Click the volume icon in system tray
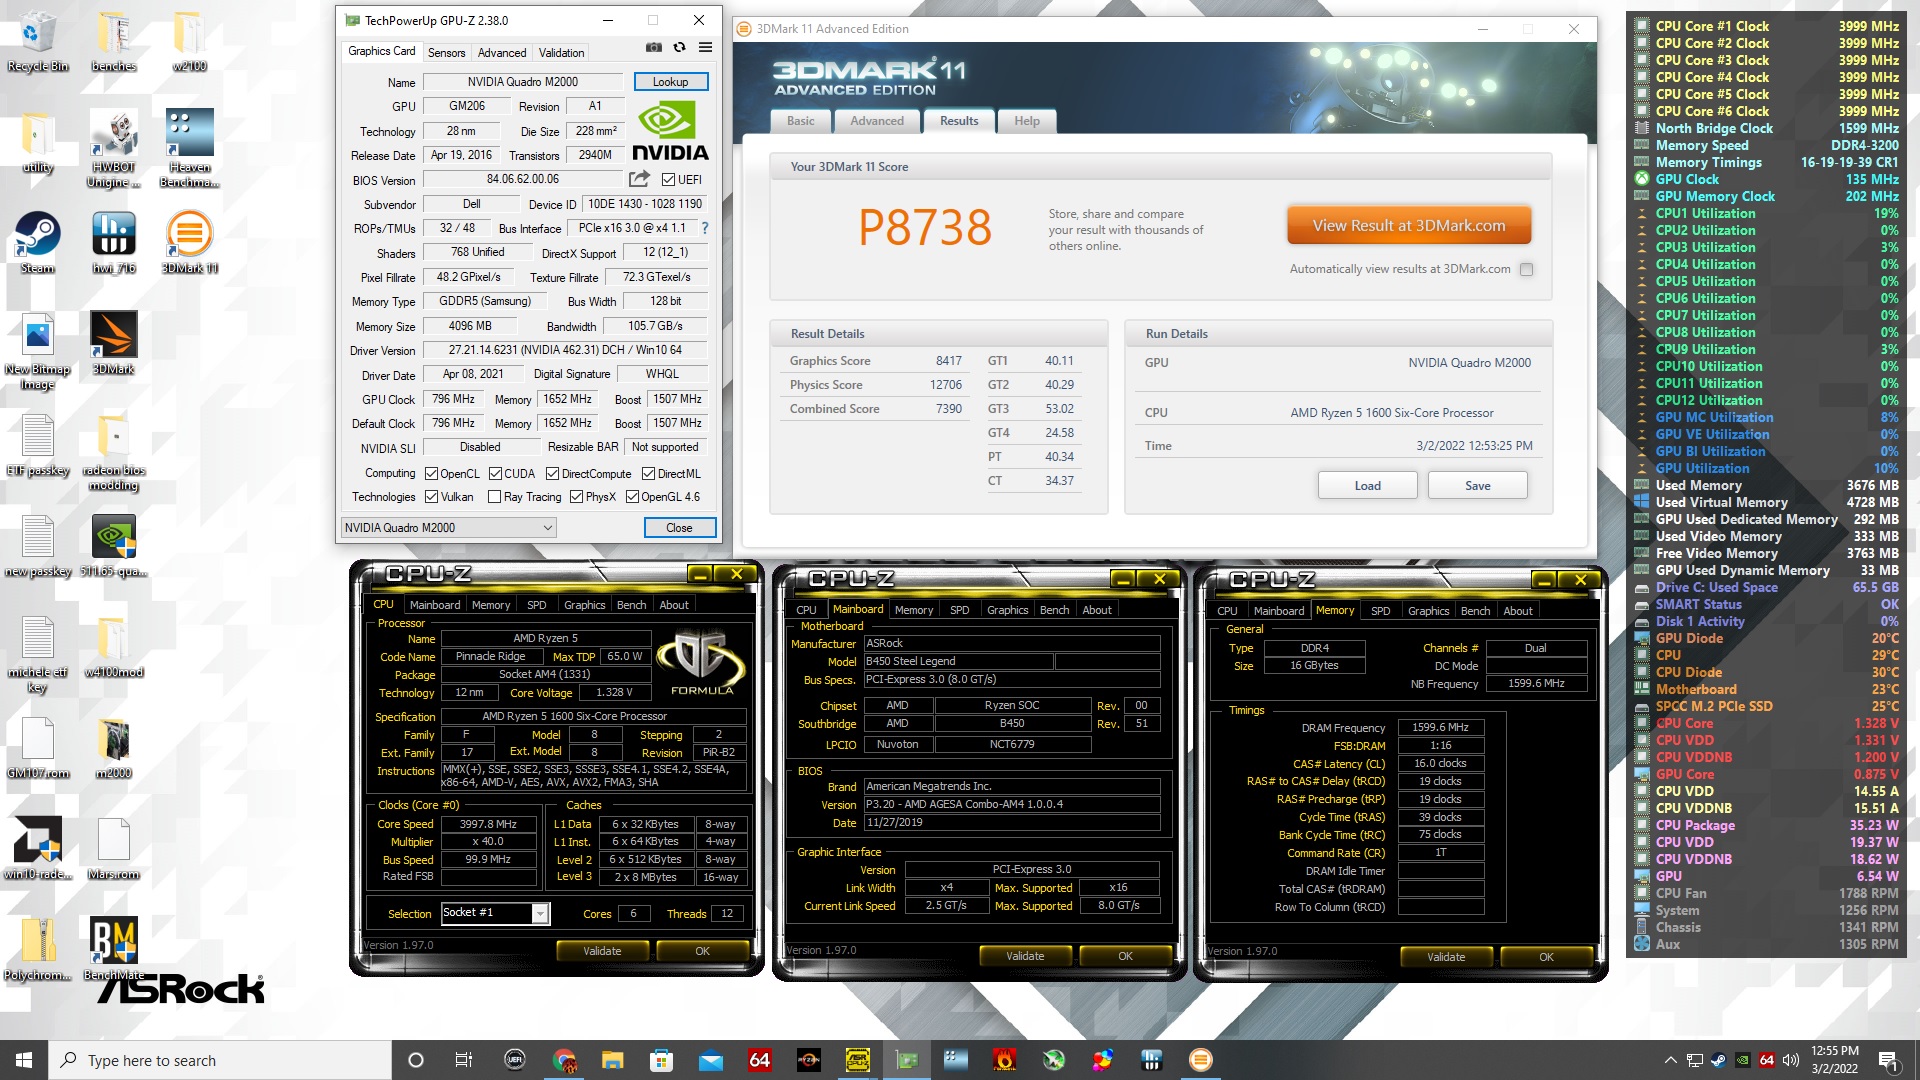This screenshot has width=1920, height=1080. [1790, 1060]
